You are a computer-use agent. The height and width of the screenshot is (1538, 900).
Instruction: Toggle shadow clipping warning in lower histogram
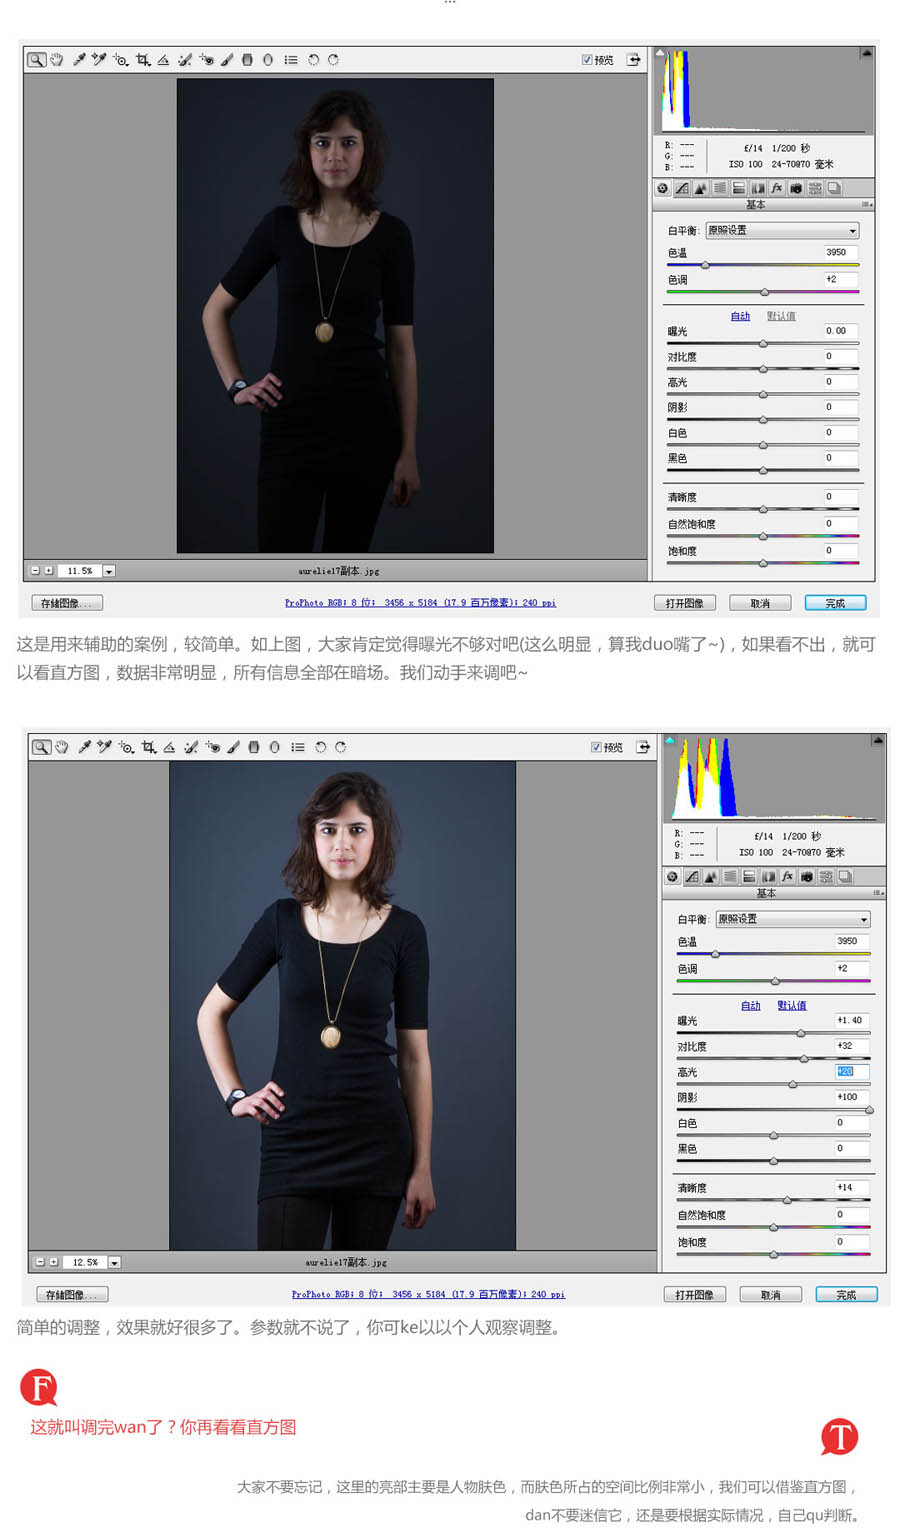(670, 741)
